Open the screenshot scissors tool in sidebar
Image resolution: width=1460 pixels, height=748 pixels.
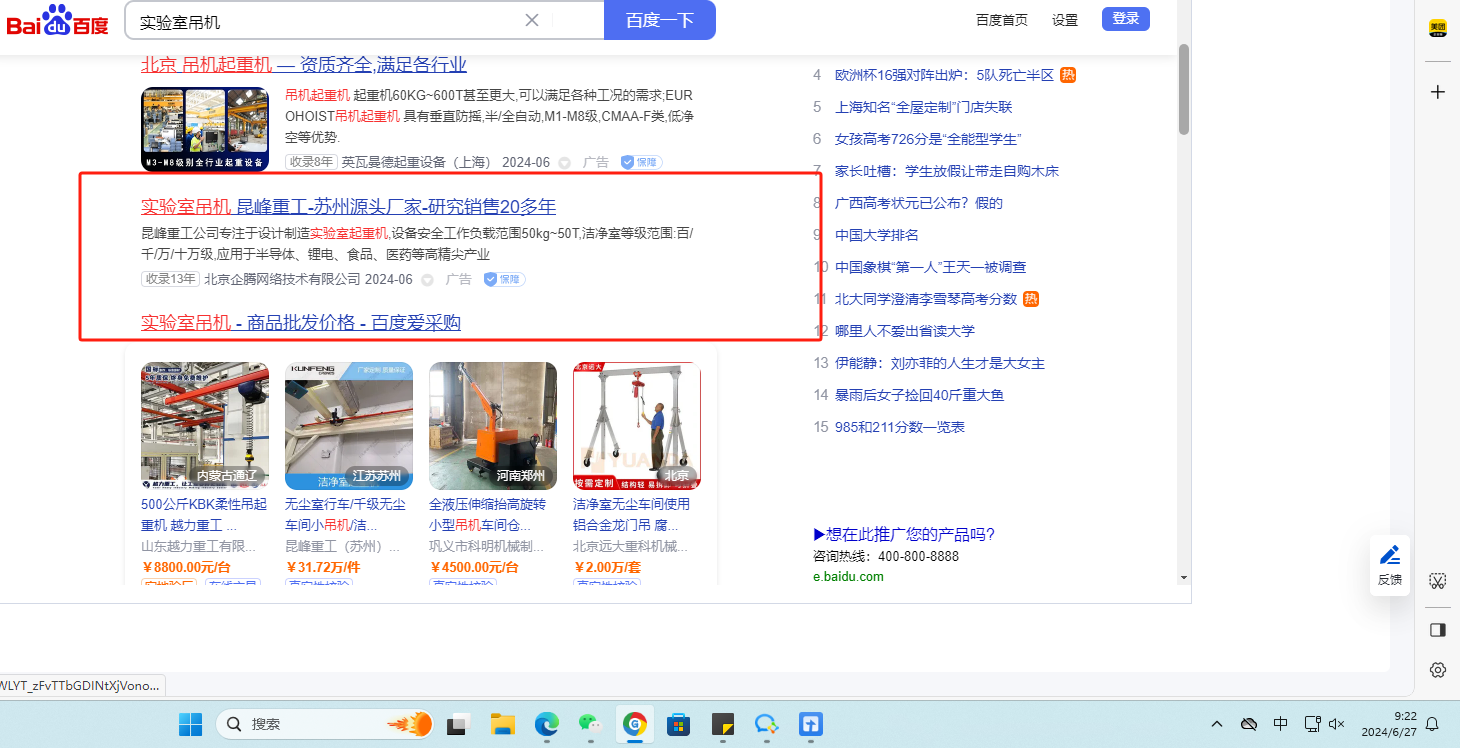point(1438,581)
